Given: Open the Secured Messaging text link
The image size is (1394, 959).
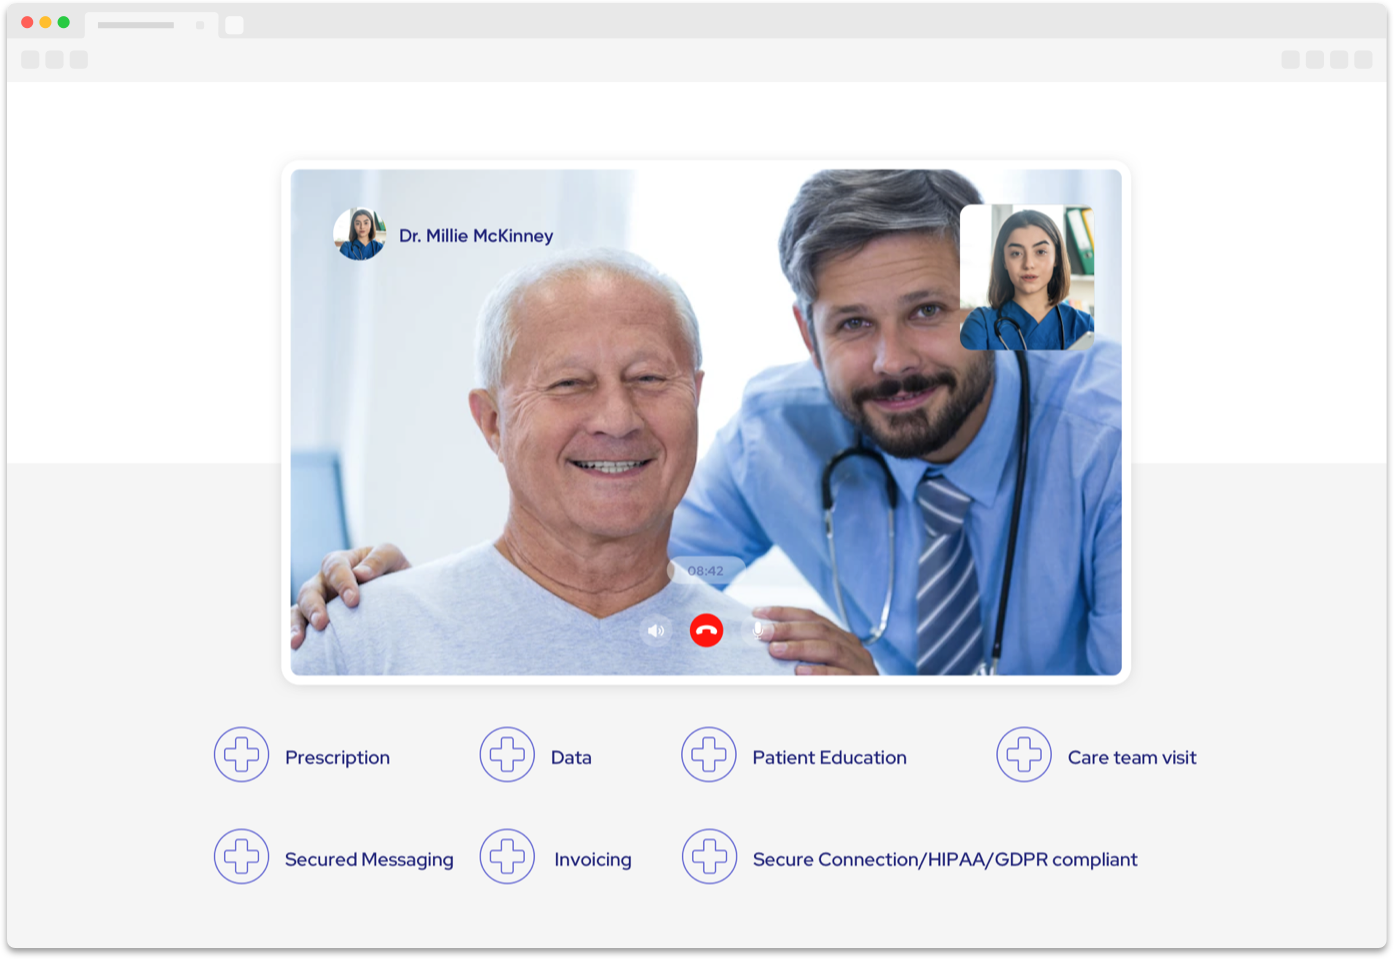Looking at the screenshot, I should tap(369, 860).
